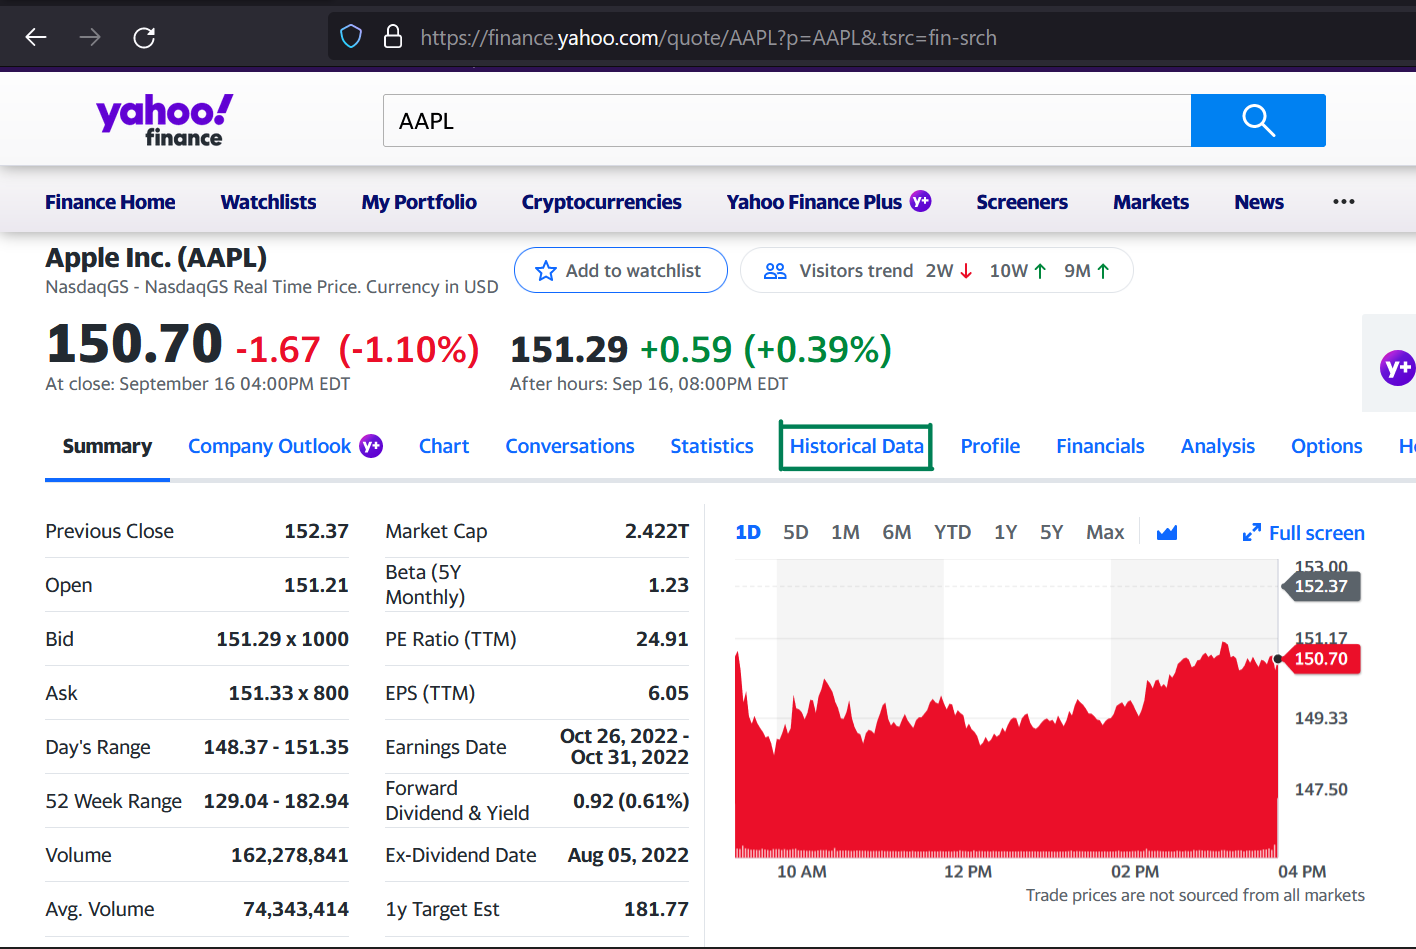Click the gray 152.37 previous close marker
The image size is (1416, 949).
1322,586
